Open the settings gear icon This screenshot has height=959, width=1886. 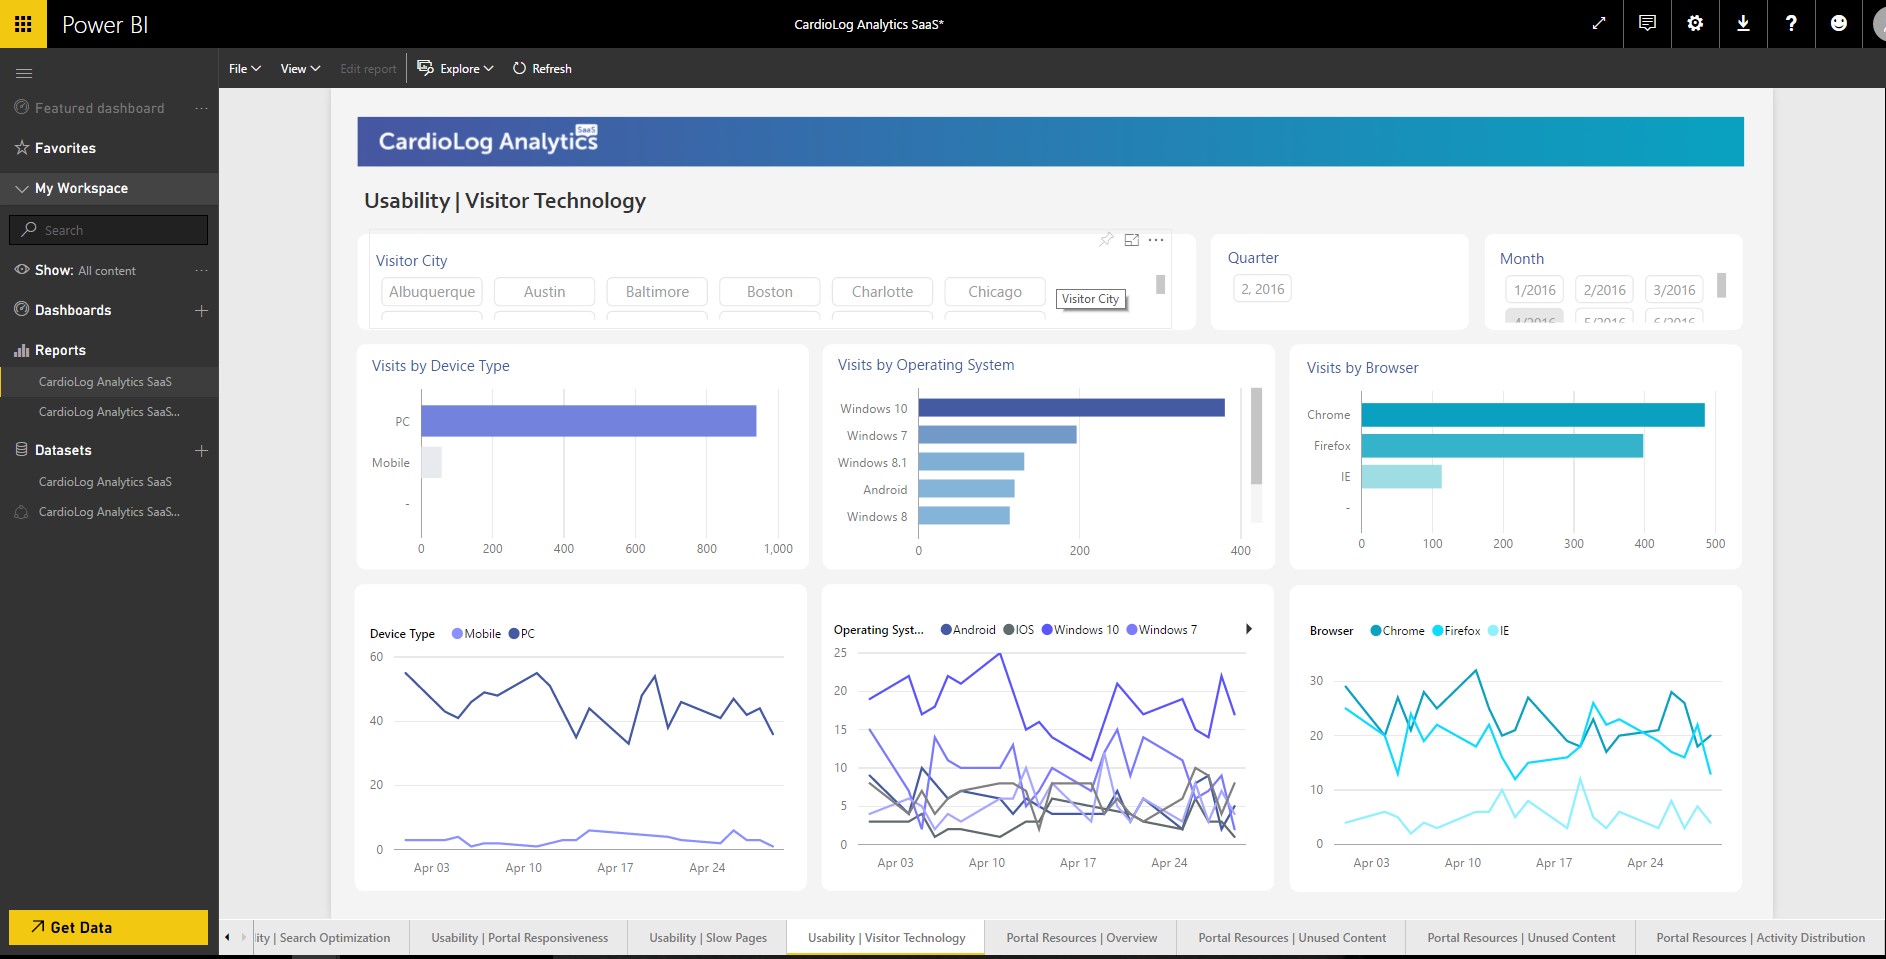(1695, 24)
